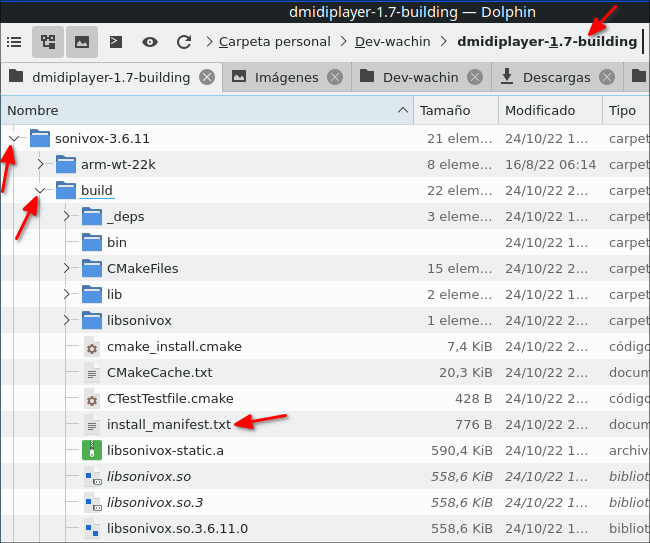
Task: Toggle show hidden files eye icon
Action: pyautogui.click(x=150, y=42)
